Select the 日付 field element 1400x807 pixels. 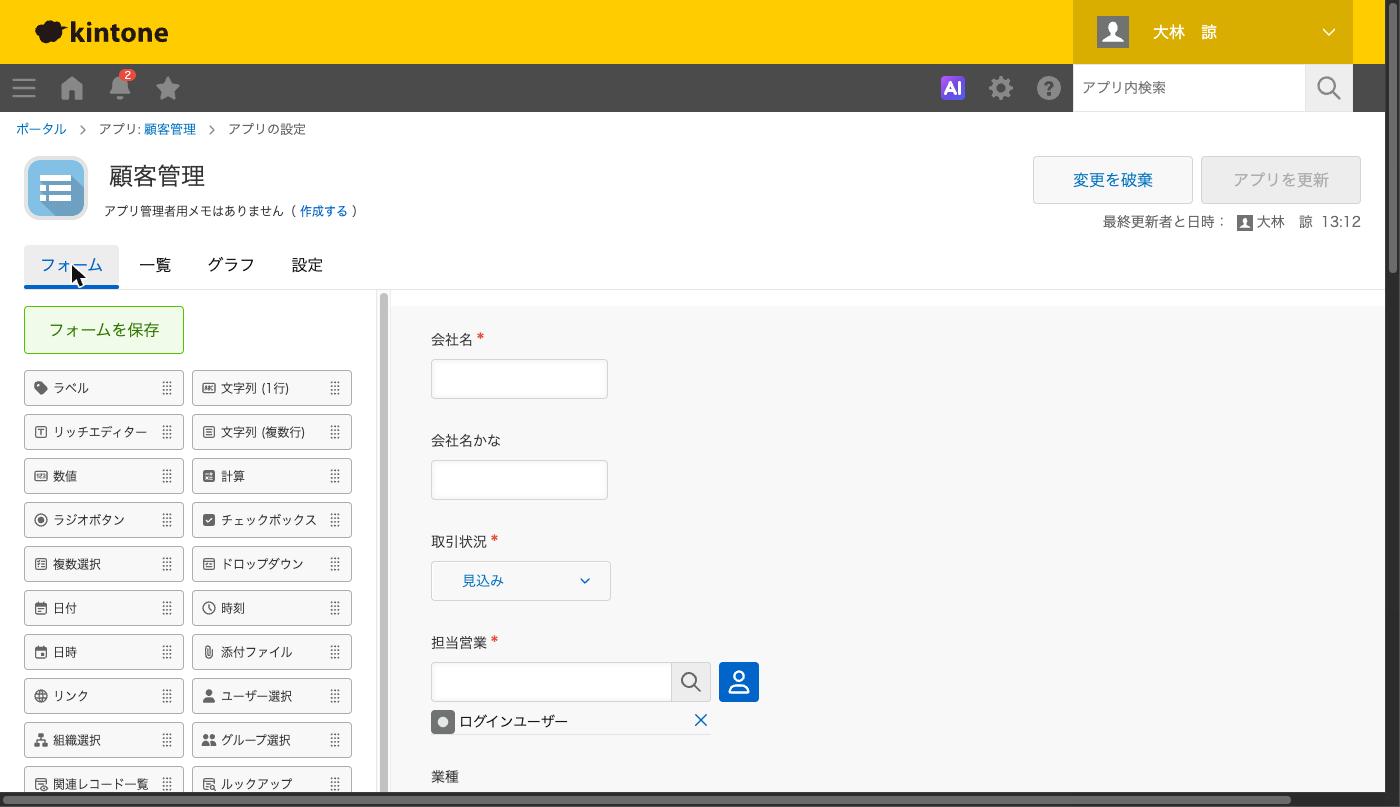pyautogui.click(x=104, y=608)
